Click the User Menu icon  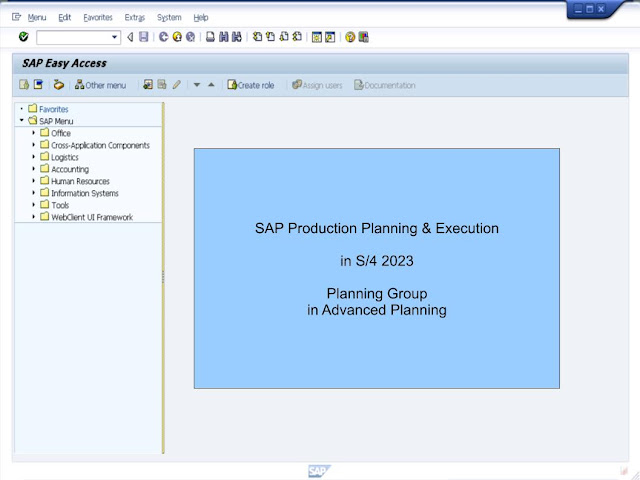tap(24, 85)
